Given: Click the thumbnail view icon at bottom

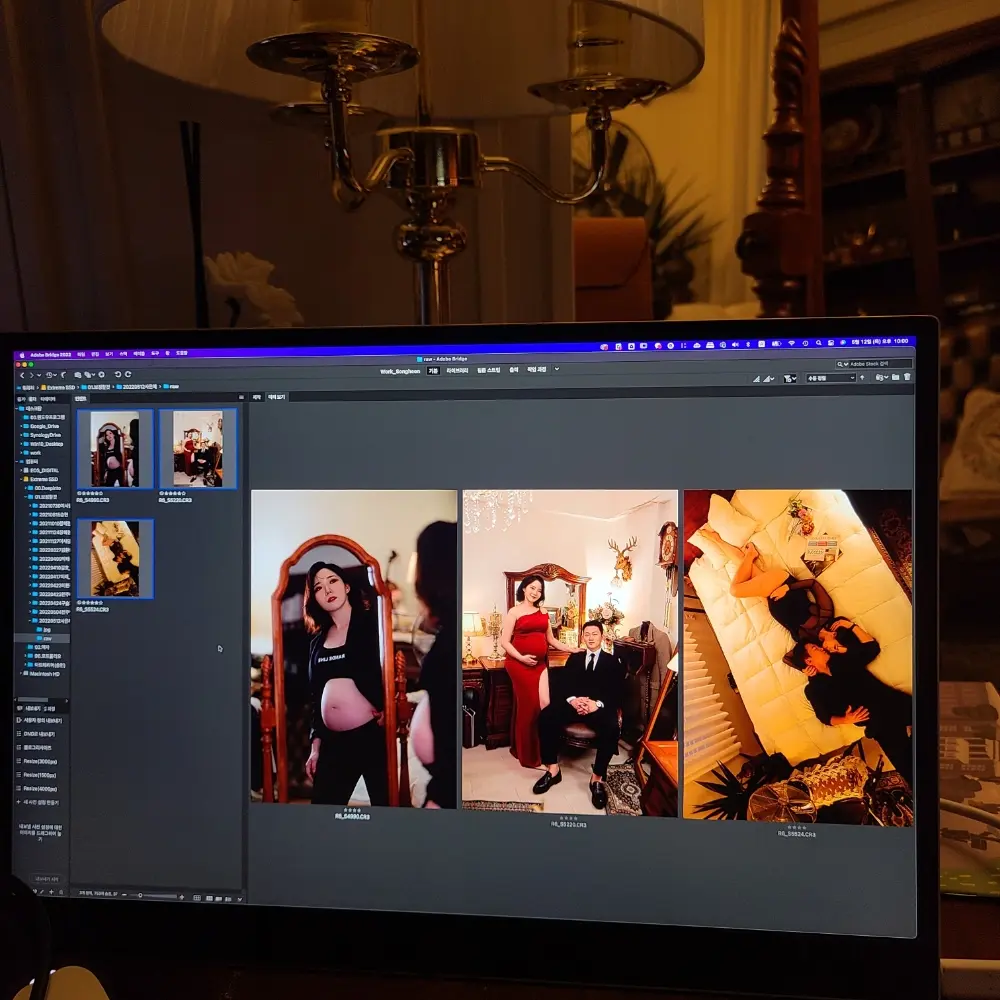Looking at the screenshot, I should pos(209,899).
